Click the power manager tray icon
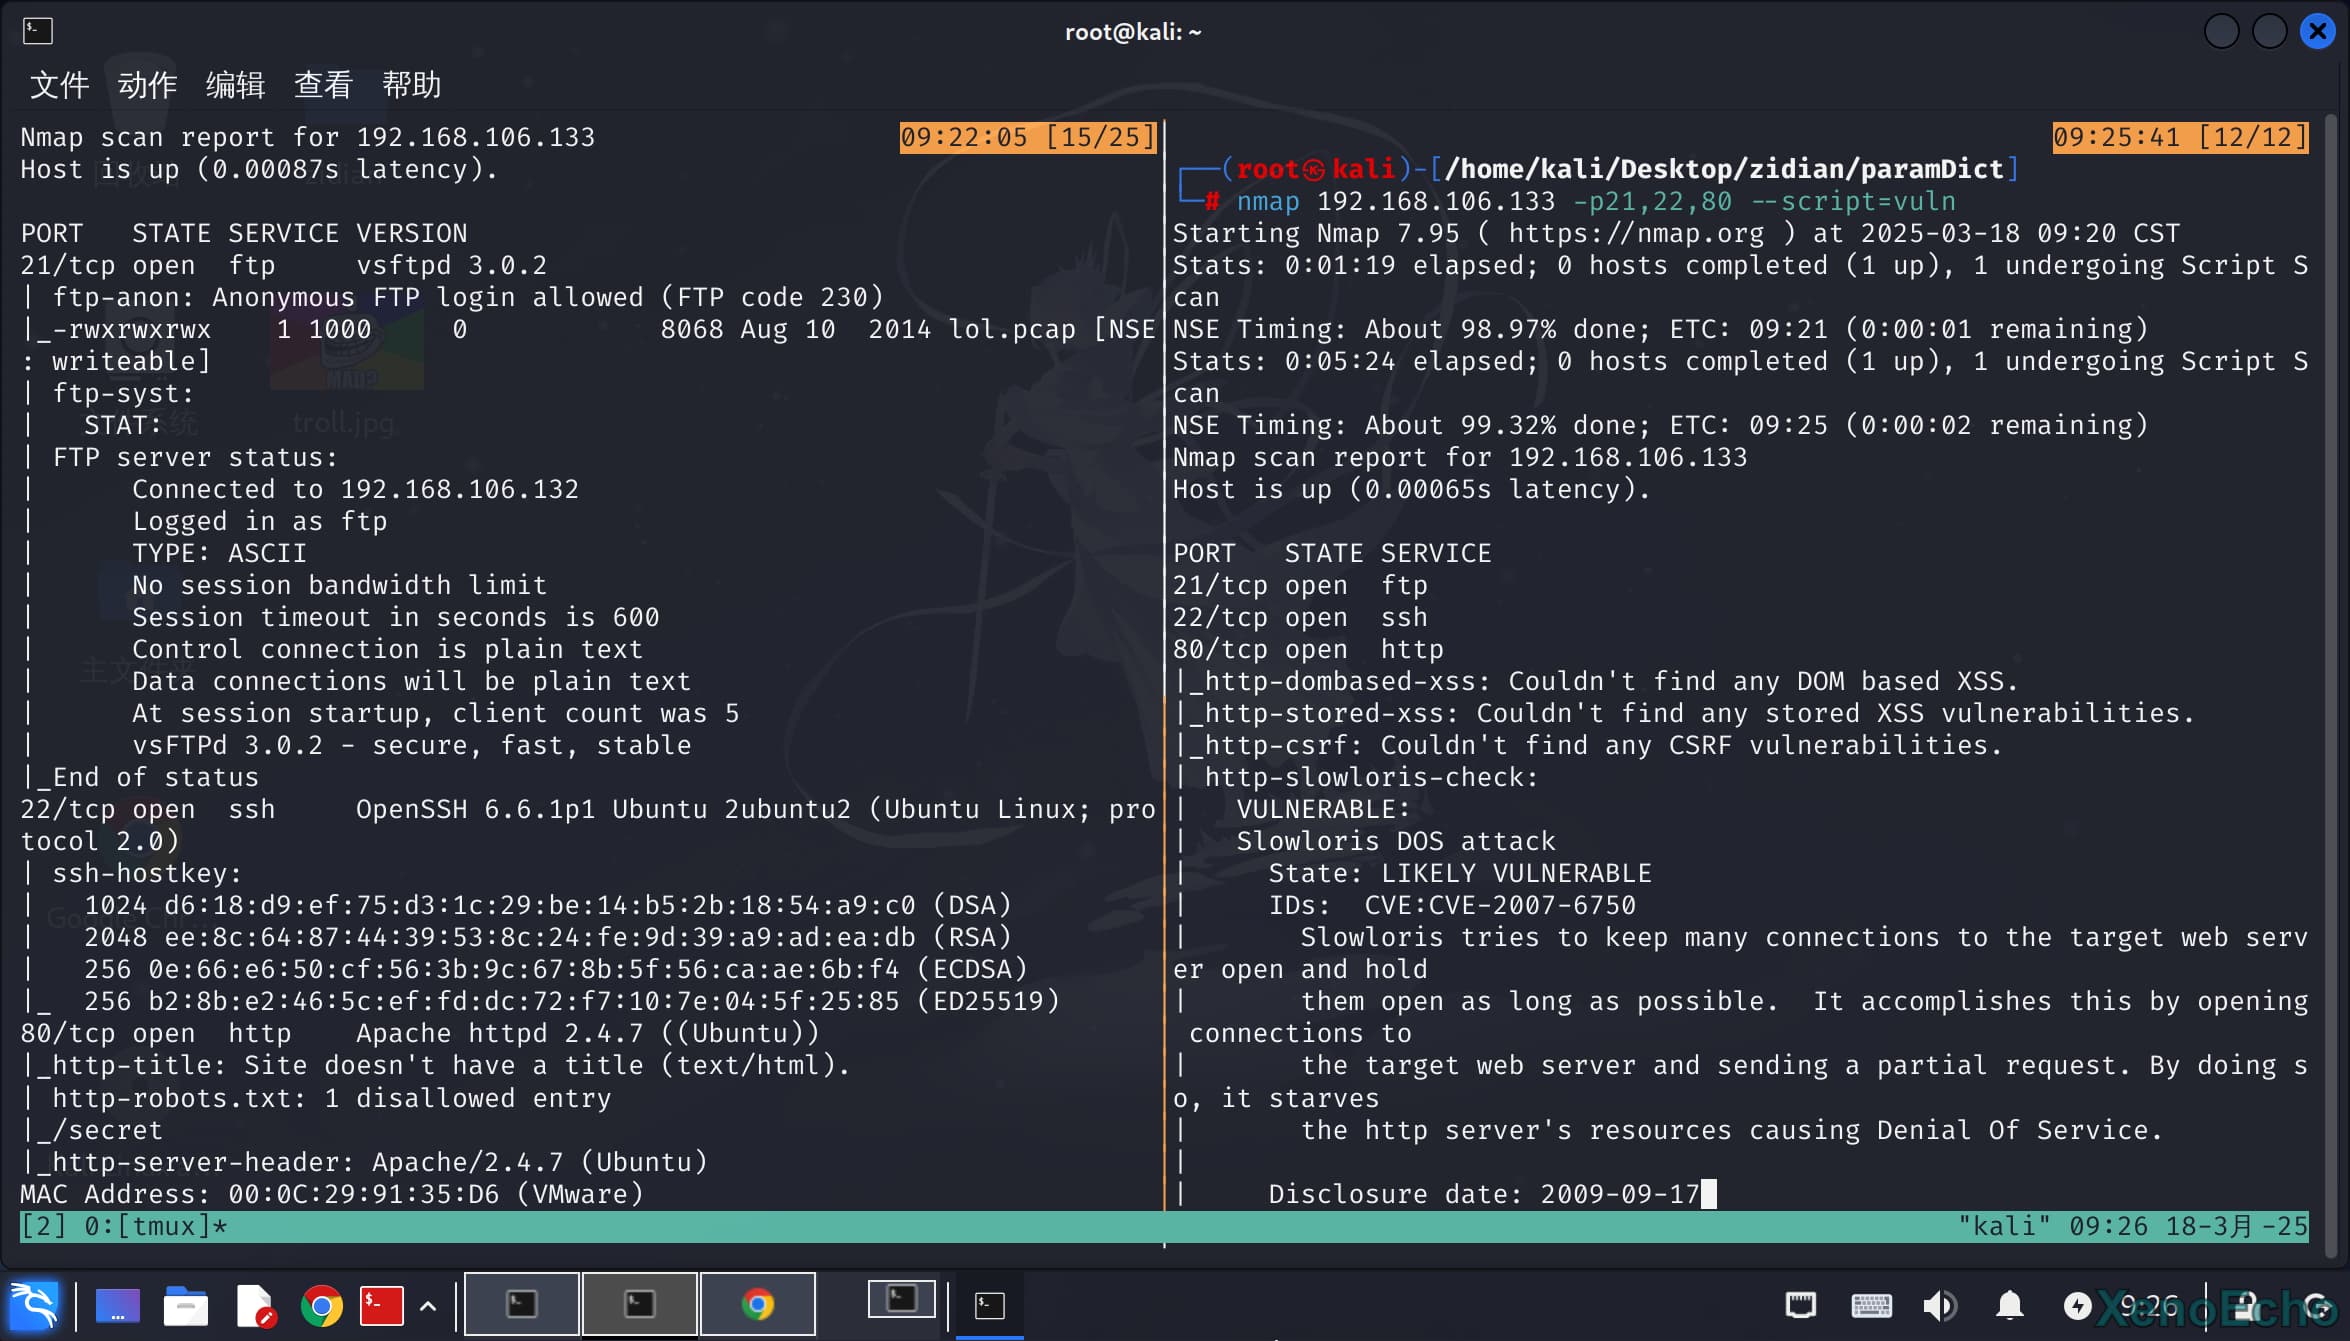Image resolution: width=2350 pixels, height=1341 pixels. pyautogui.click(x=2078, y=1305)
